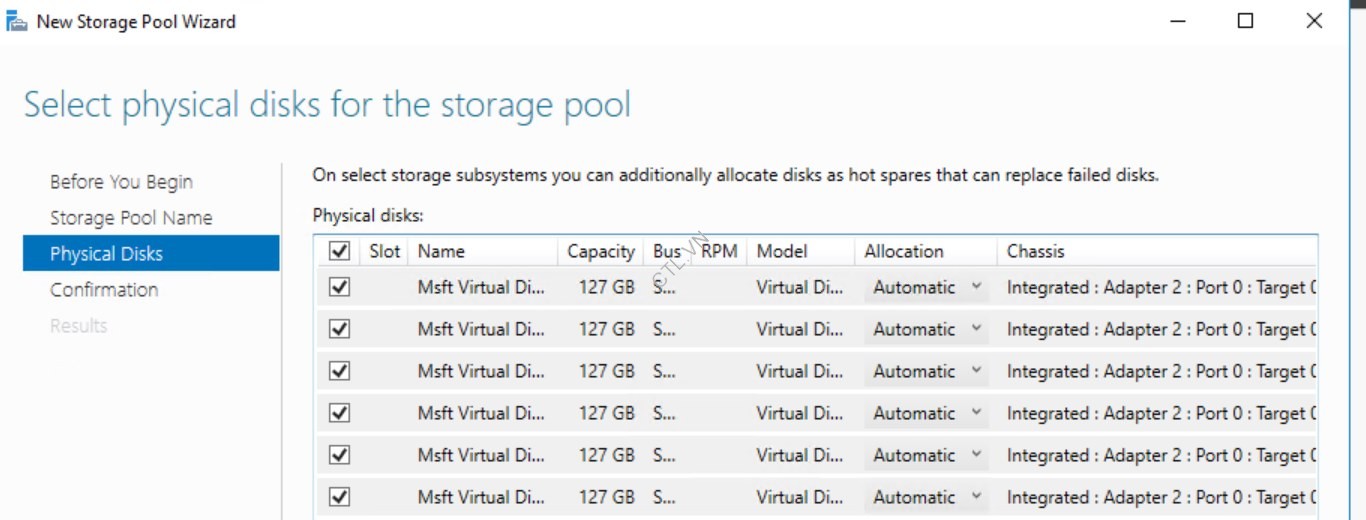The image size is (1366, 520).
Task: Open the Allocation dropdown in the fourth disk row
Action: tap(927, 413)
